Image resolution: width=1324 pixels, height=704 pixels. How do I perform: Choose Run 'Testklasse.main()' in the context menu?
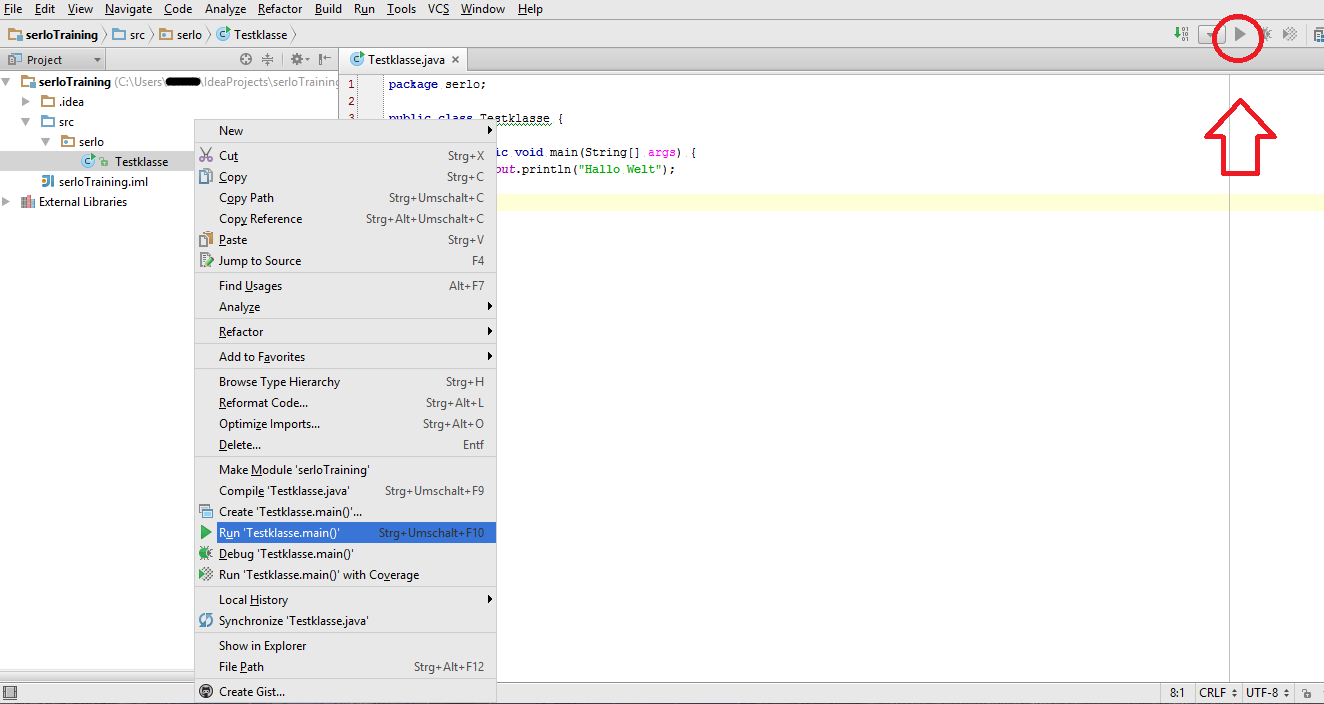coord(345,533)
